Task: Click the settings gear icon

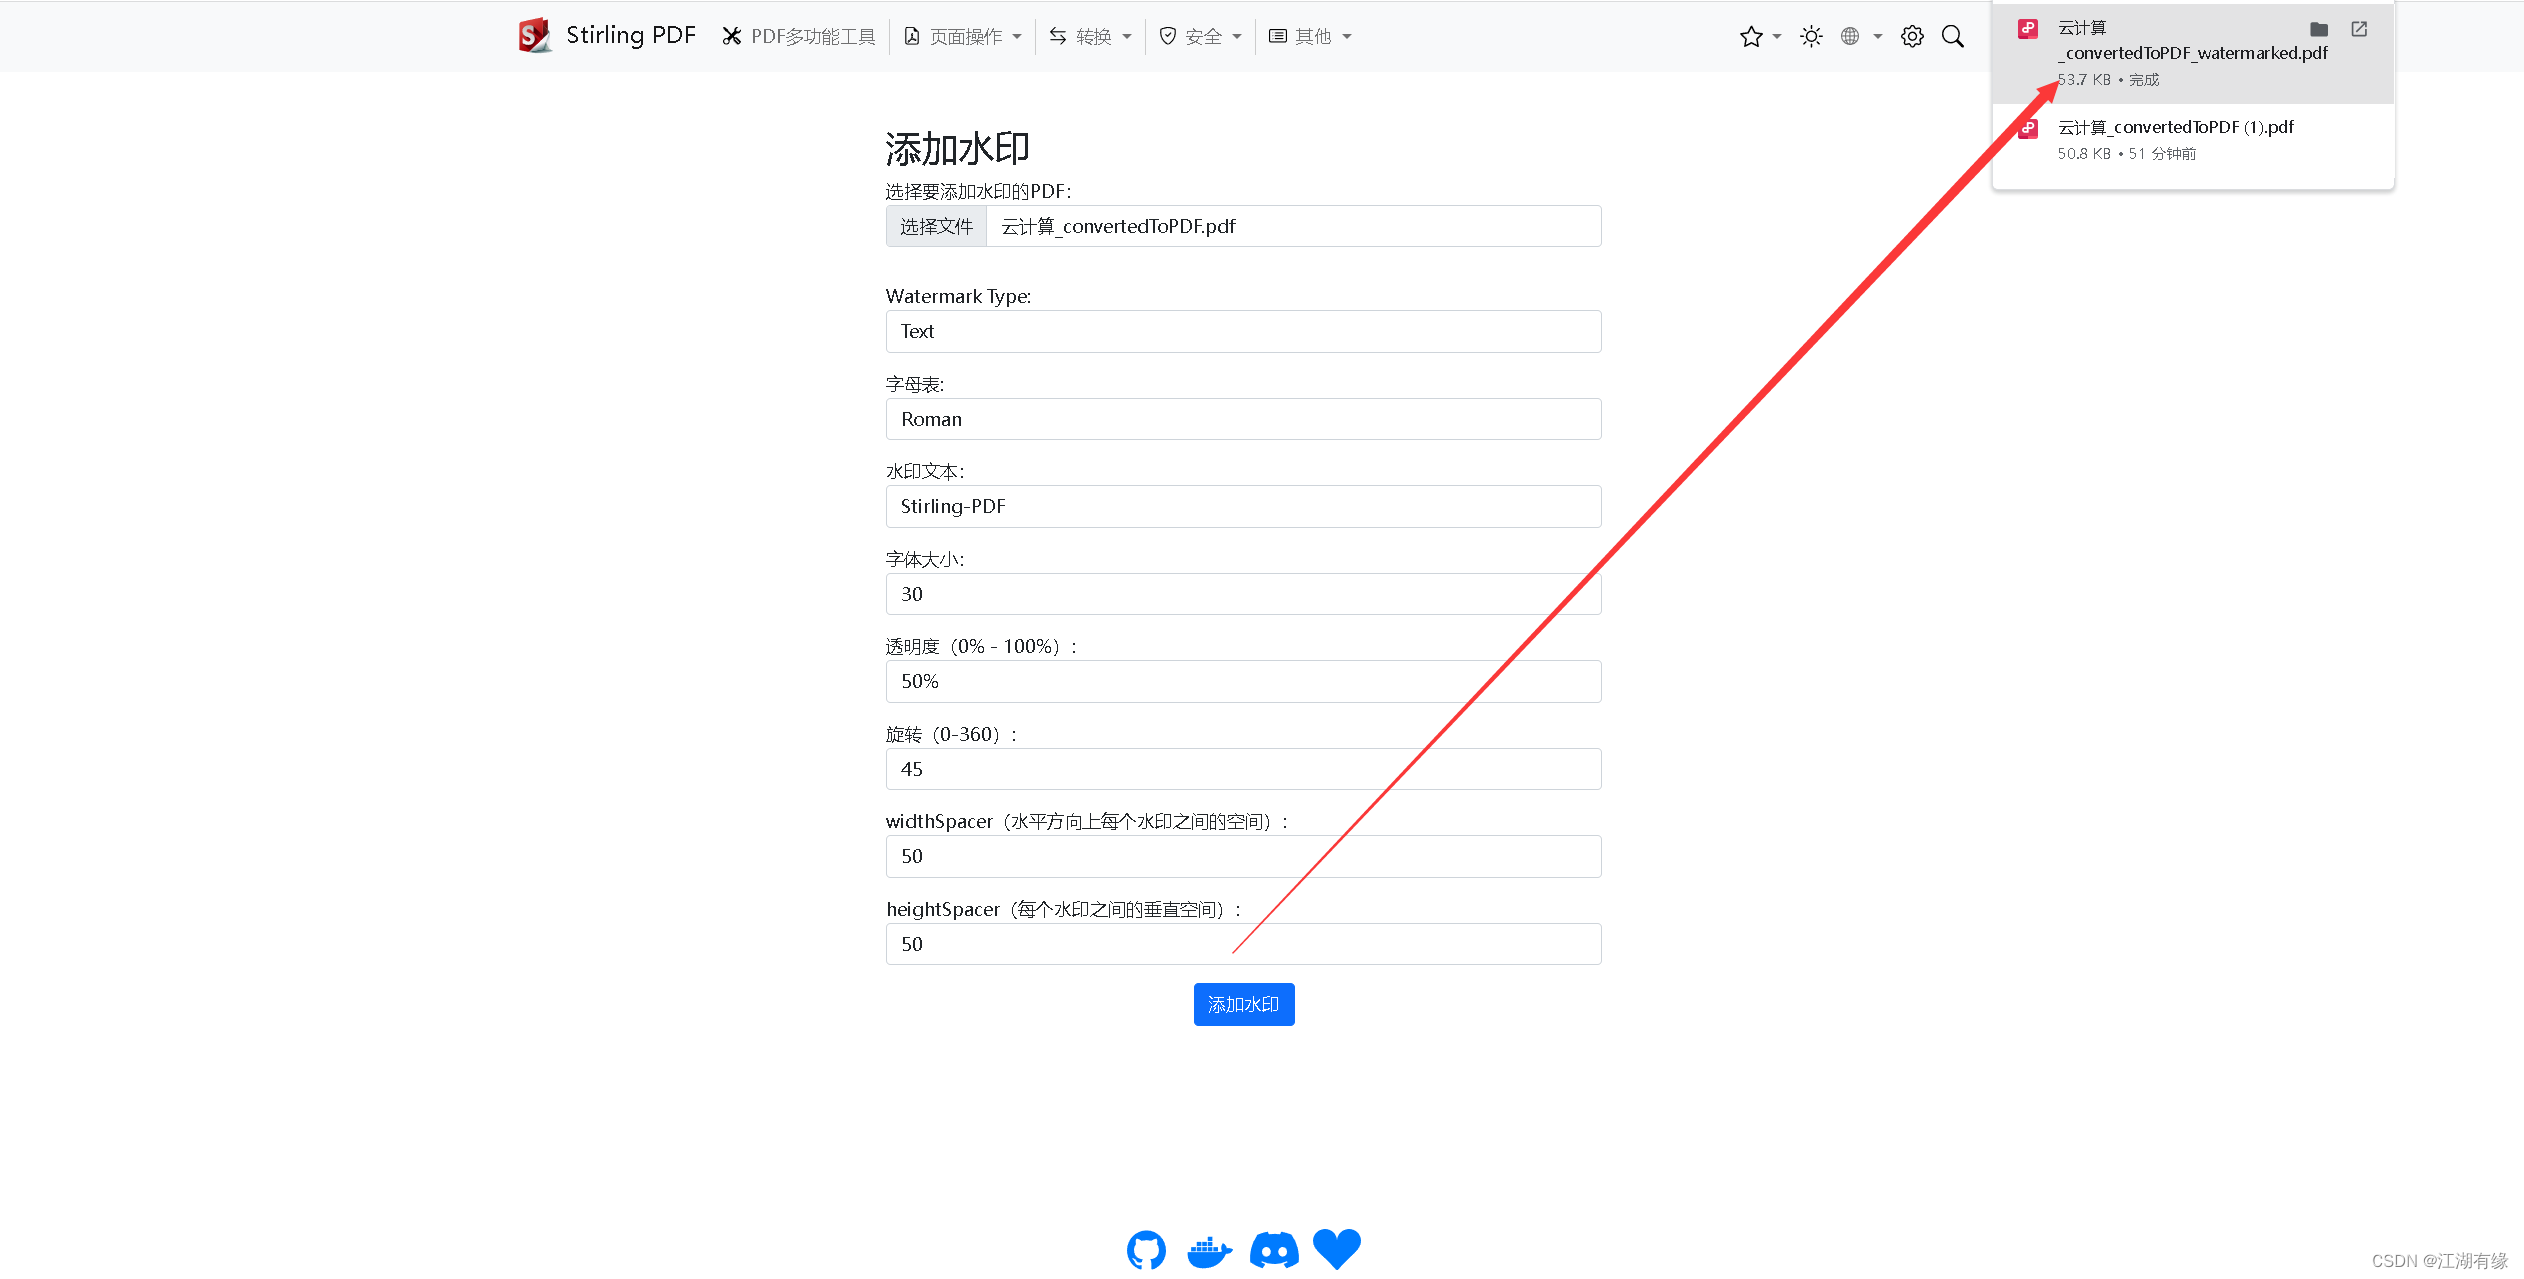Action: (1911, 36)
